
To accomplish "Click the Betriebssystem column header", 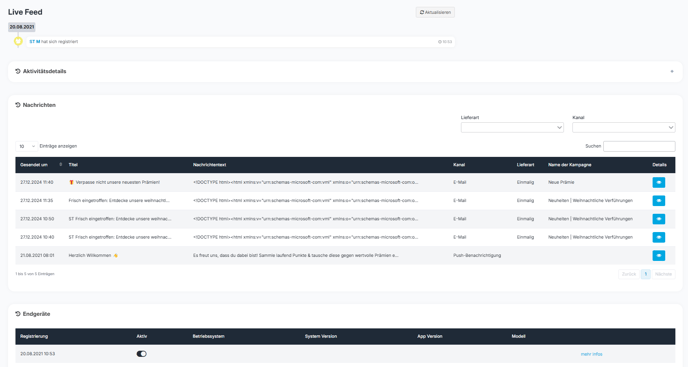I will (x=208, y=336).
